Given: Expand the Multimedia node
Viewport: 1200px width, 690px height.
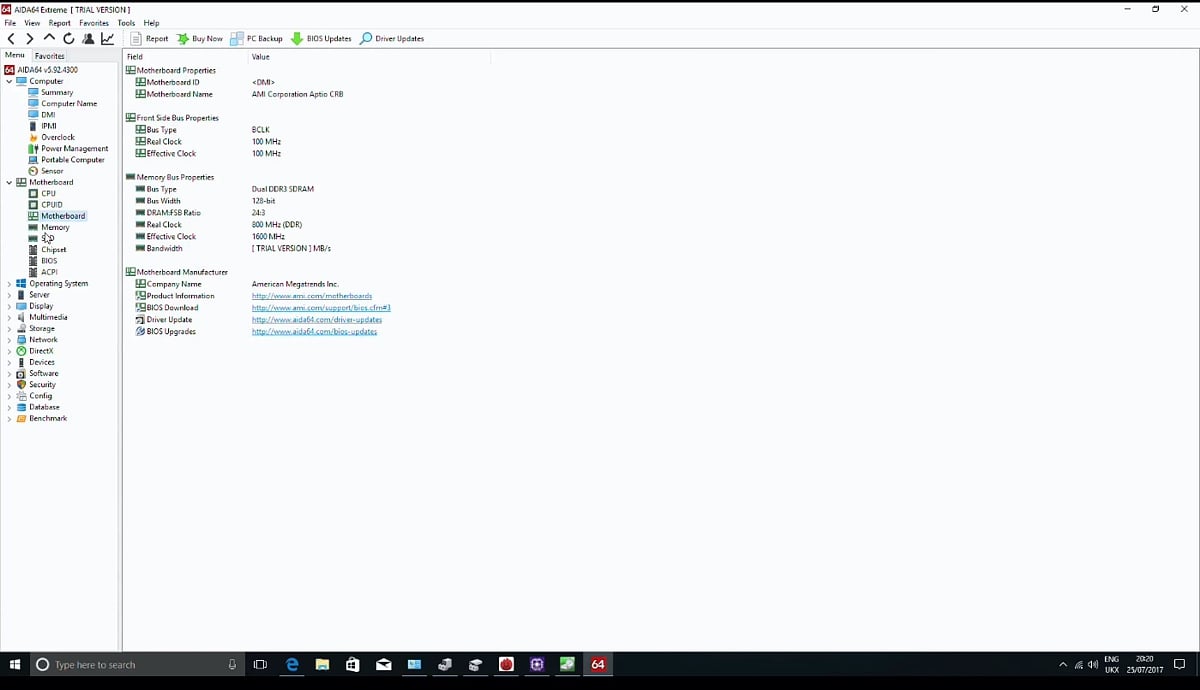Looking at the screenshot, I should (9, 317).
